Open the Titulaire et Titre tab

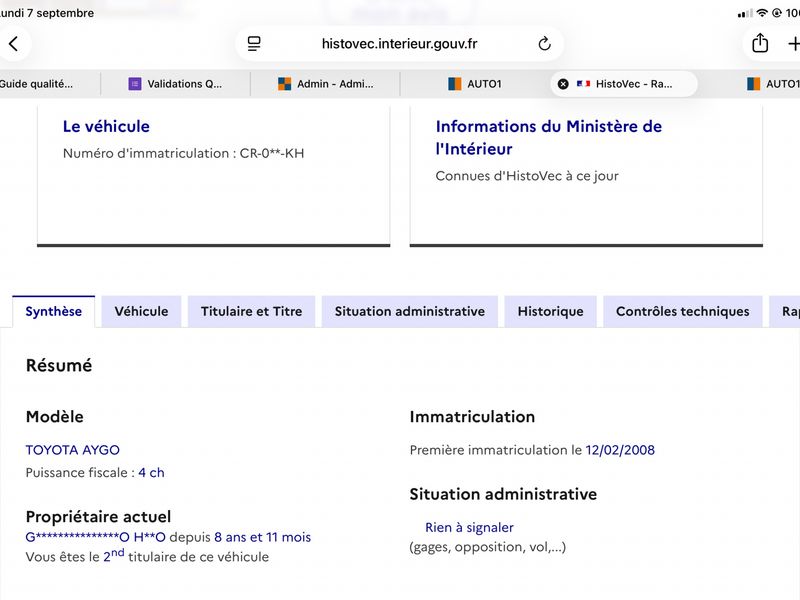(x=252, y=311)
